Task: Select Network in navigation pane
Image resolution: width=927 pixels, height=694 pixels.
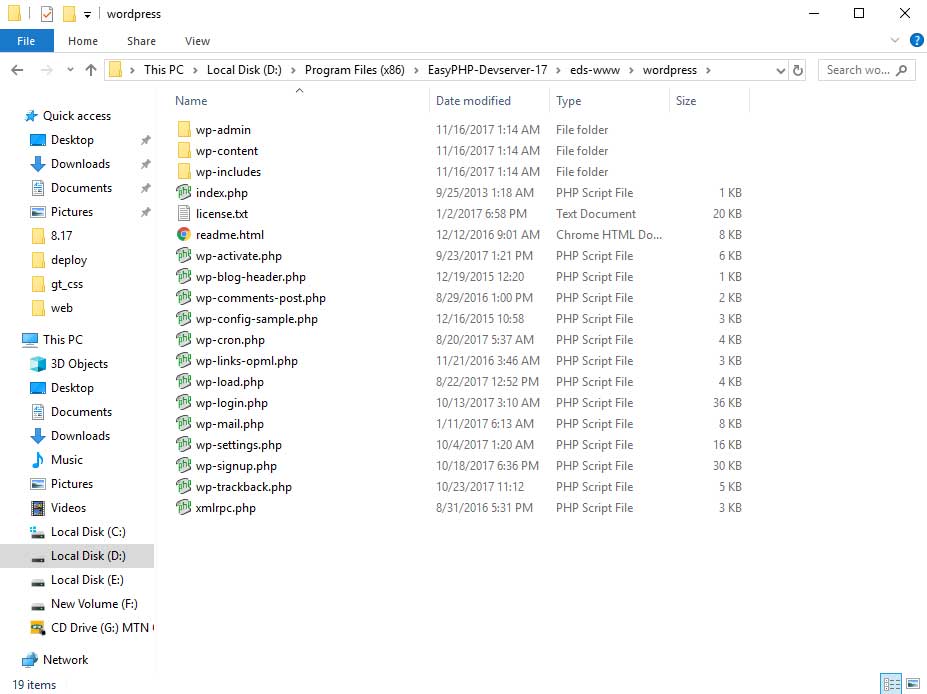Action: click(65, 660)
